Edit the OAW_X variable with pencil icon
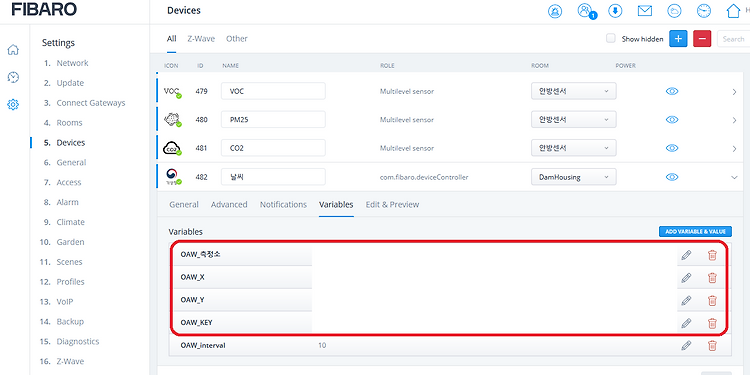The height and width of the screenshot is (375, 750). point(686,277)
